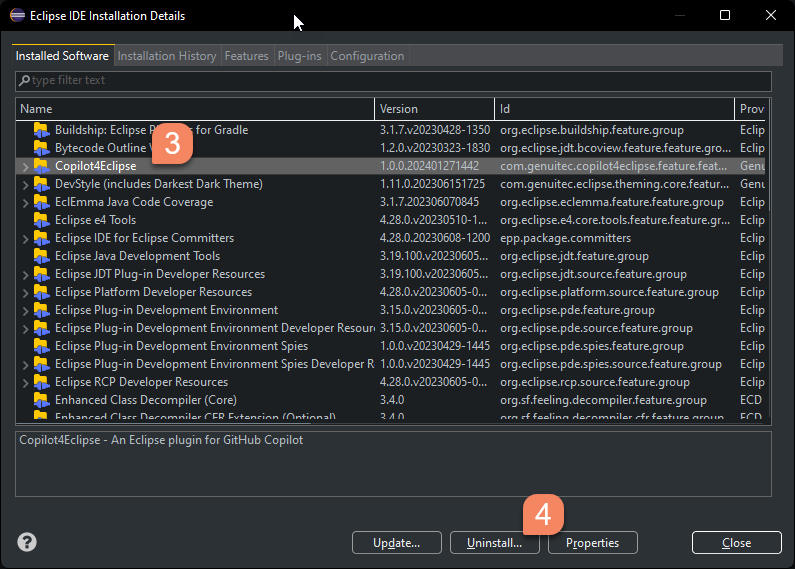The width and height of the screenshot is (795, 569).
Task: Click the Eclipse Plug-in Development Environment icon
Action: tap(42, 310)
